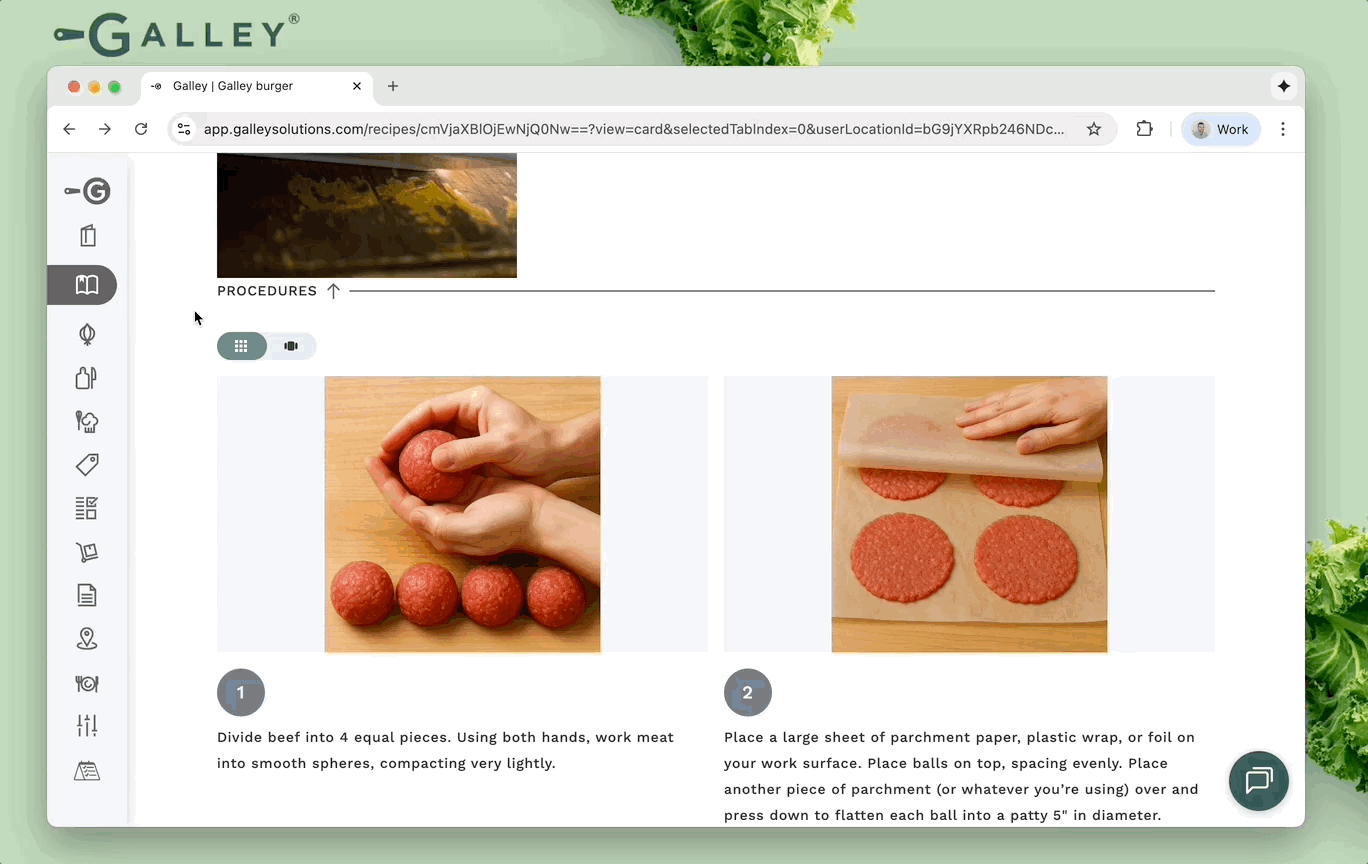Open the Work profile menu in Chrome
The height and width of the screenshot is (864, 1368).
click(1220, 129)
